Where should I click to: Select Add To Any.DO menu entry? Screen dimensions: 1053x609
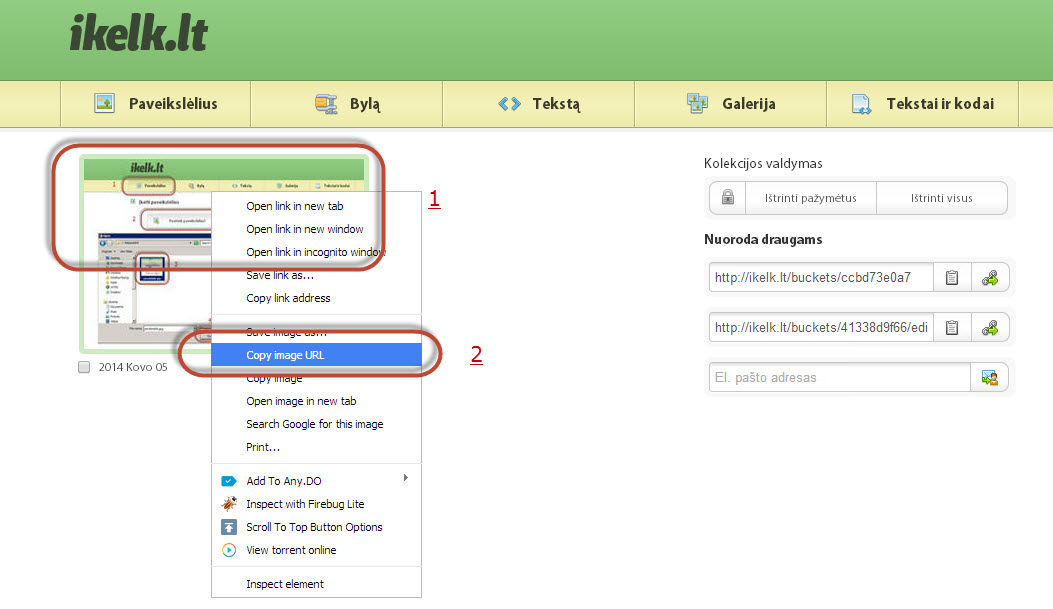tap(316, 481)
